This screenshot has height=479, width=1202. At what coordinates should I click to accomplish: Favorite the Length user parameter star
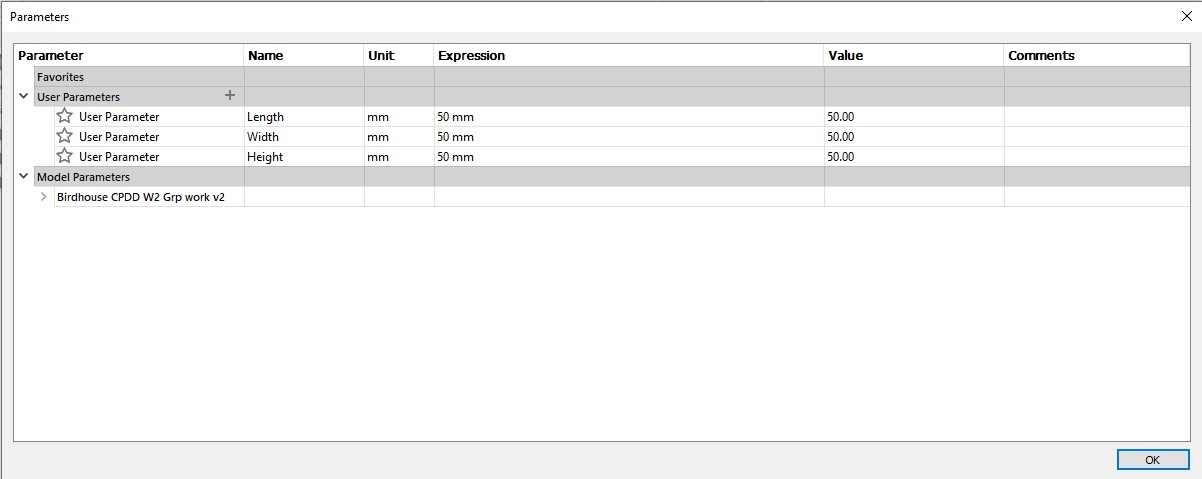(x=65, y=116)
